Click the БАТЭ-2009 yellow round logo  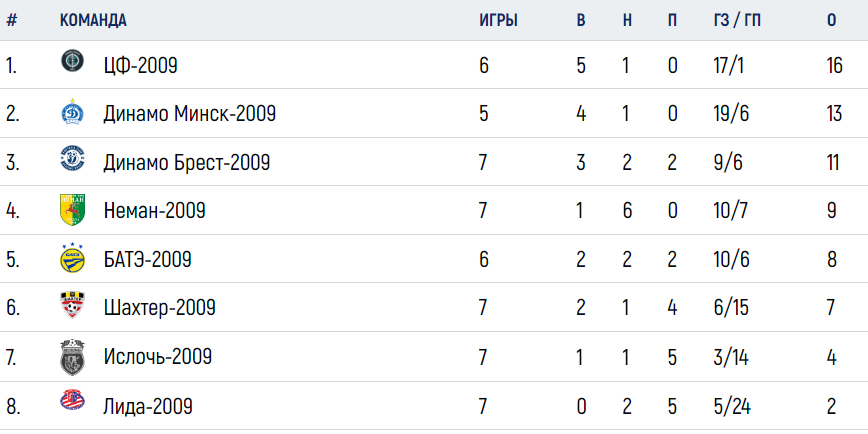[72, 258]
